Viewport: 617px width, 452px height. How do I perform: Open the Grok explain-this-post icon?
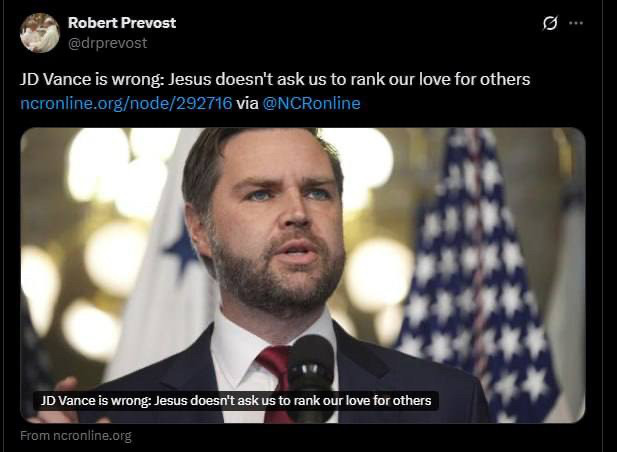click(x=550, y=23)
